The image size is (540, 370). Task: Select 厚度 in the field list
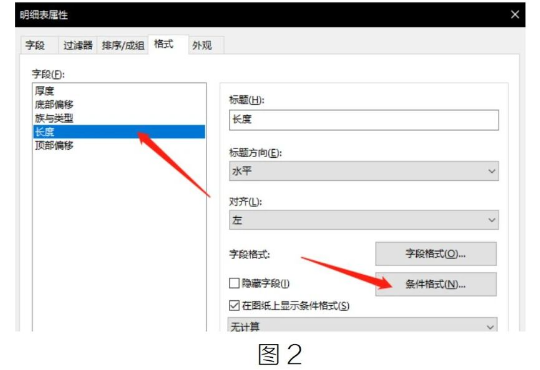click(119, 91)
